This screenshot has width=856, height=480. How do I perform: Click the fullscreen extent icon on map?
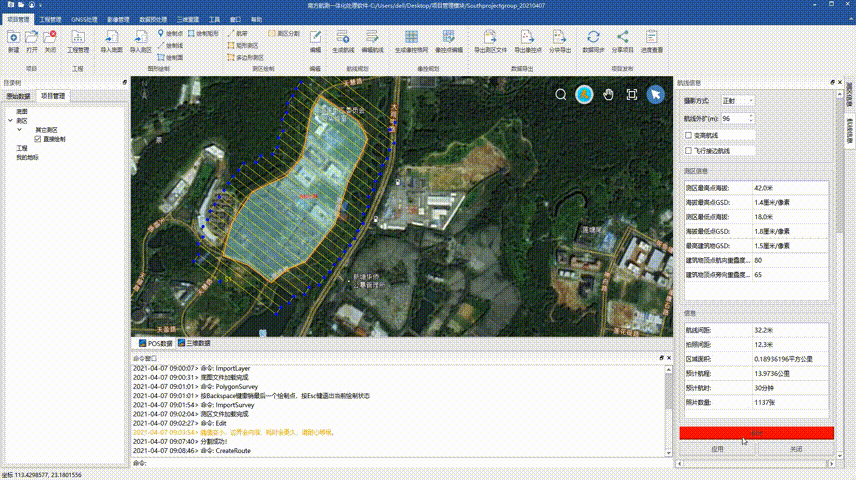tap(632, 94)
